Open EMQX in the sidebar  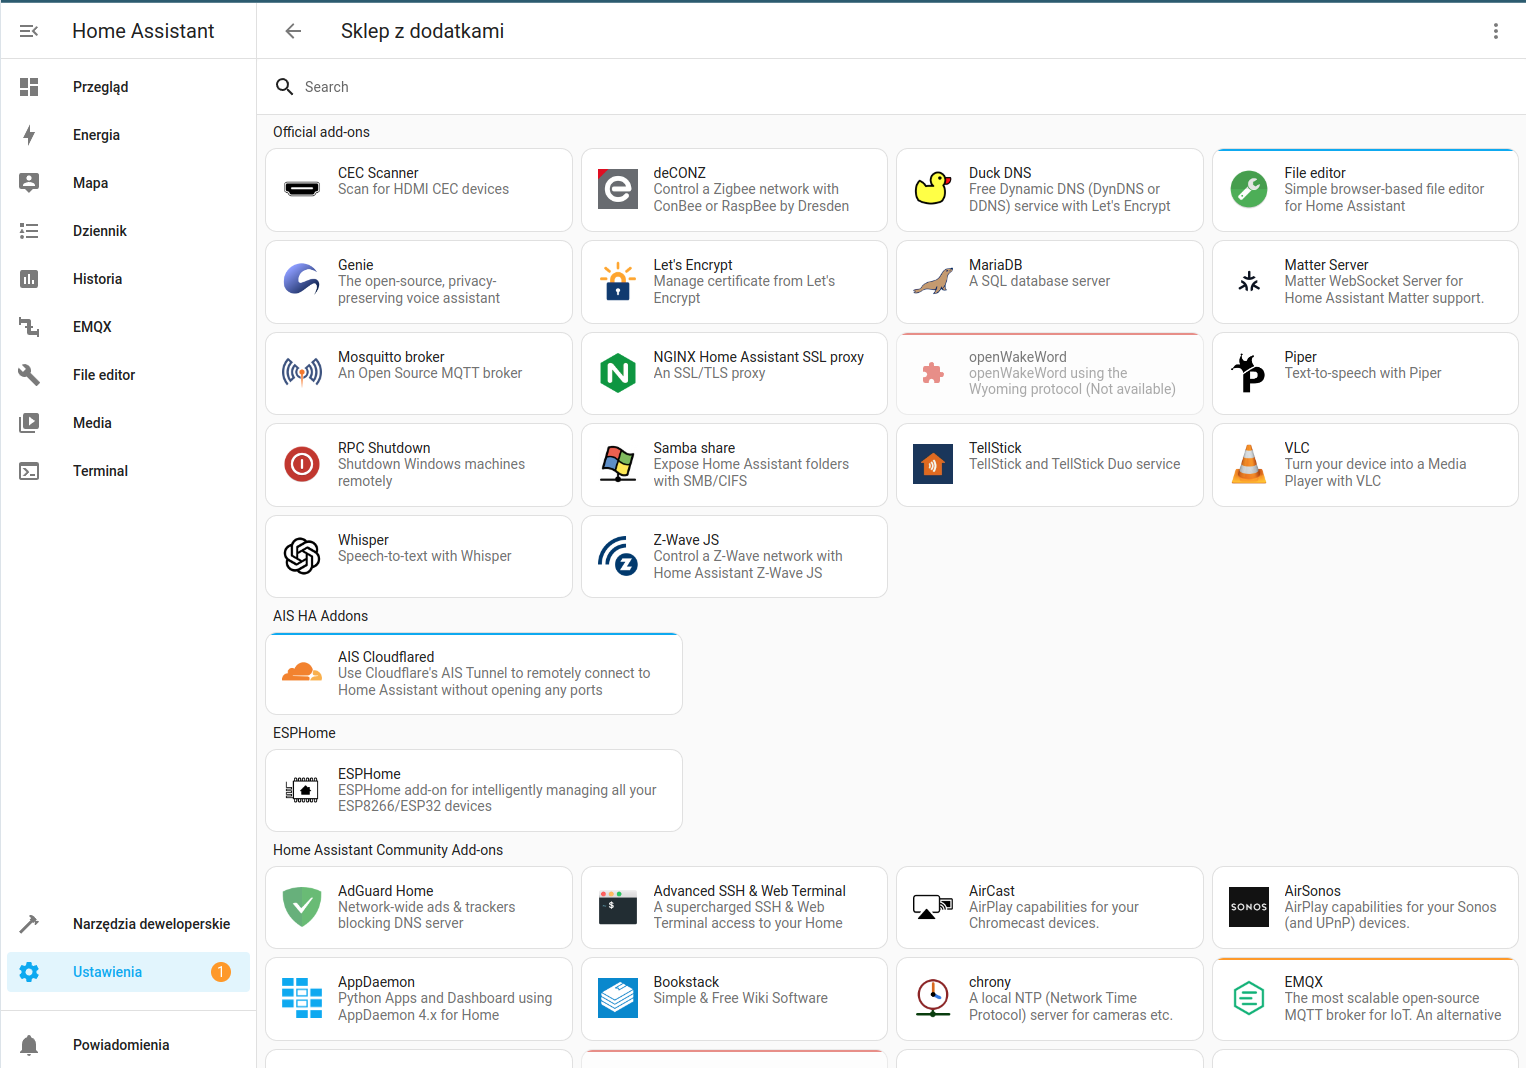click(x=128, y=327)
